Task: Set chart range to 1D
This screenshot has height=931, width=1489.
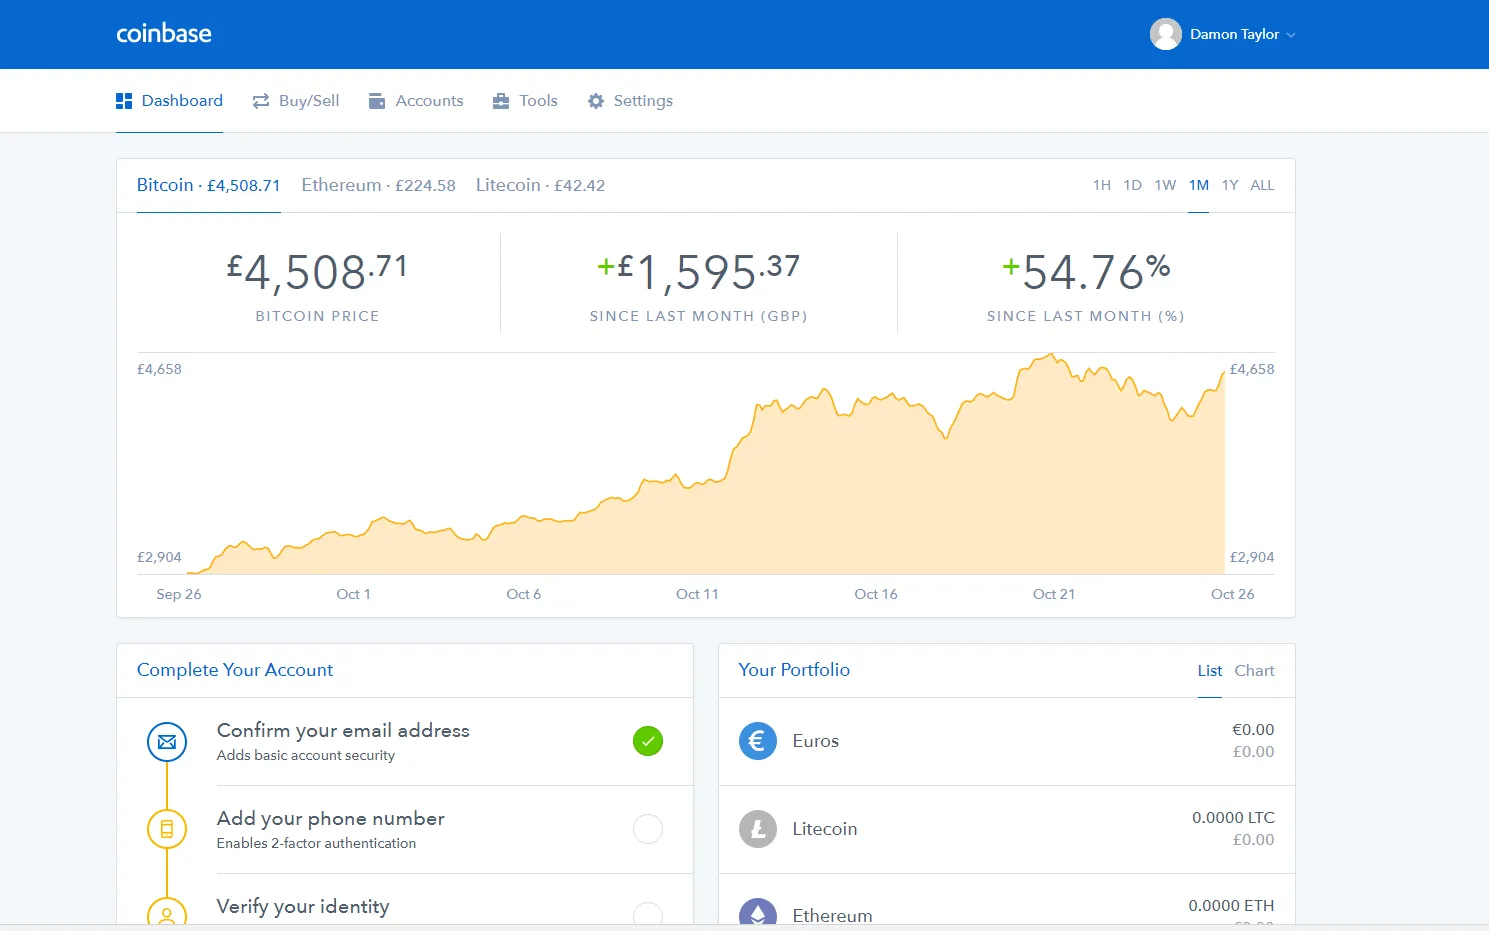Action: [1132, 185]
